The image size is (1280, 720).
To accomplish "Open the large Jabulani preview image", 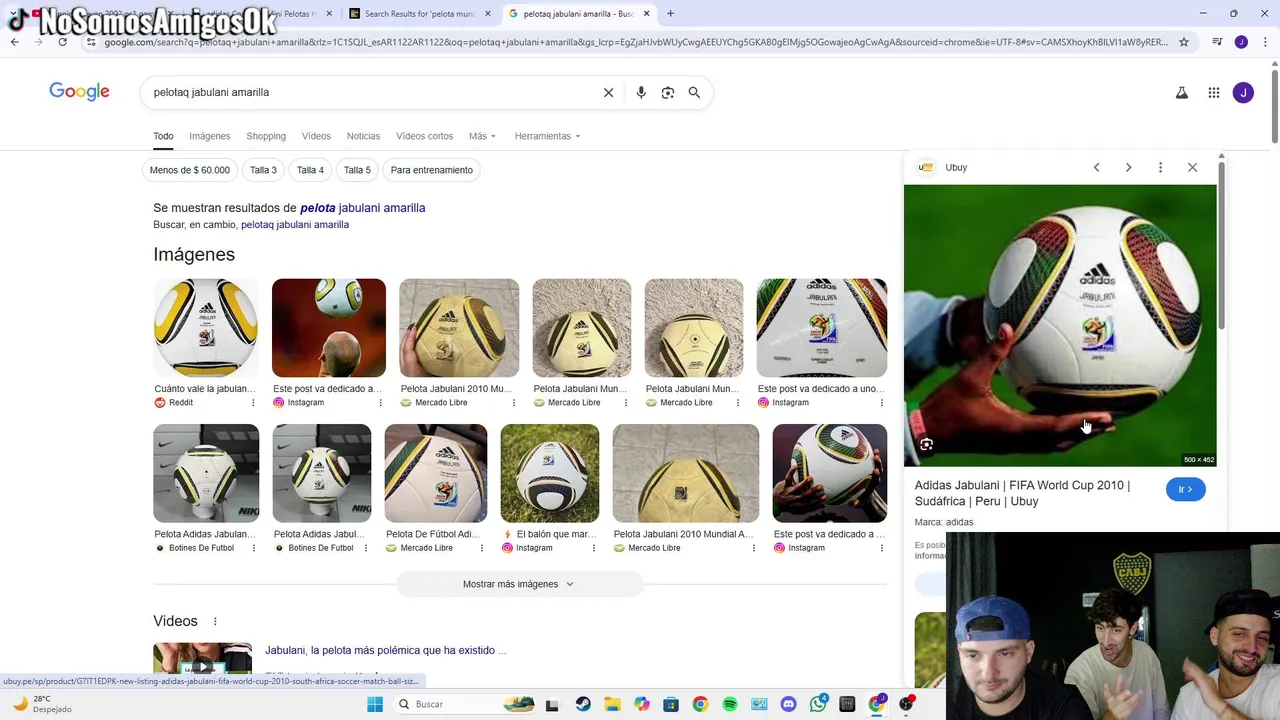I will tap(1060, 325).
